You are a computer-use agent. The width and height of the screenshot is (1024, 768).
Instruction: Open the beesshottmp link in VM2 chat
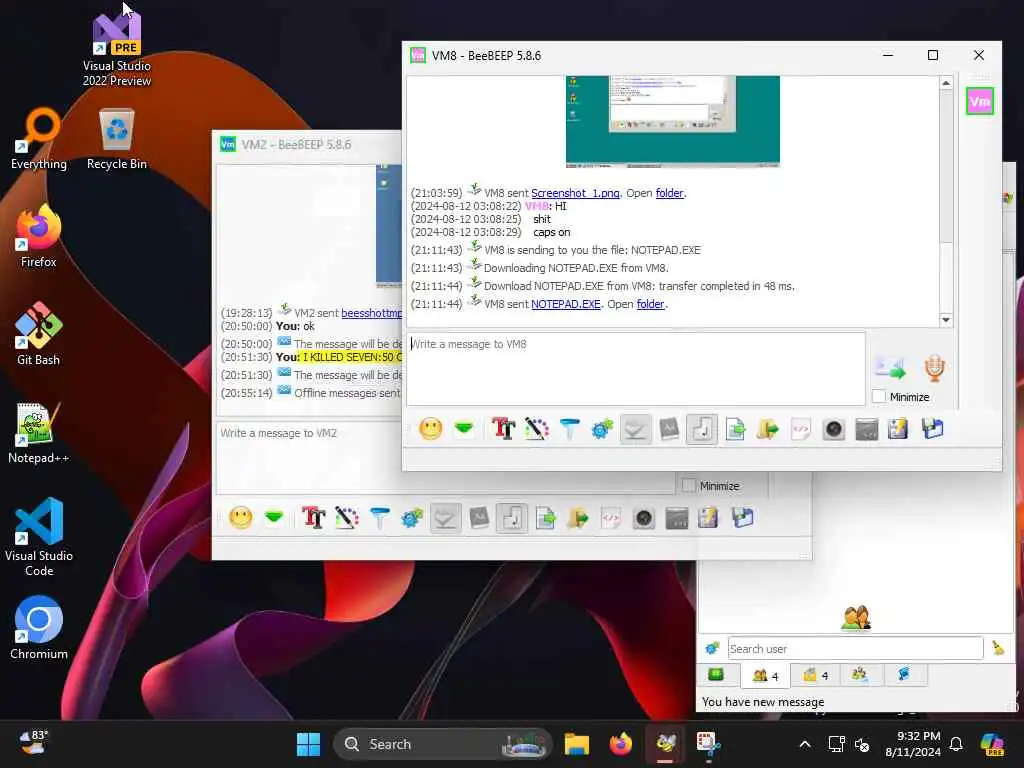coord(371,313)
